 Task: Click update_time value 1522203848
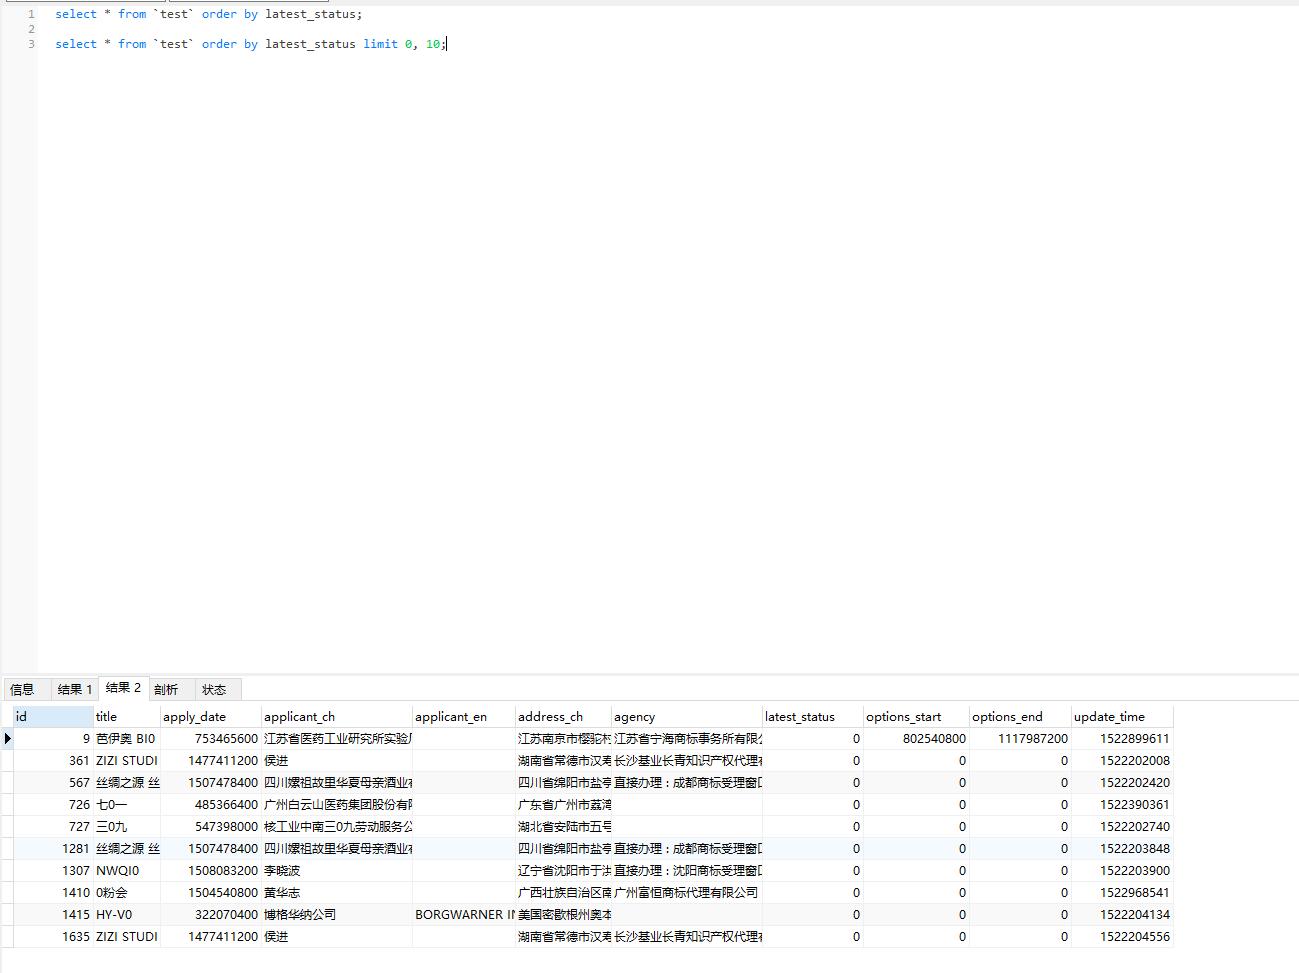(1122, 849)
